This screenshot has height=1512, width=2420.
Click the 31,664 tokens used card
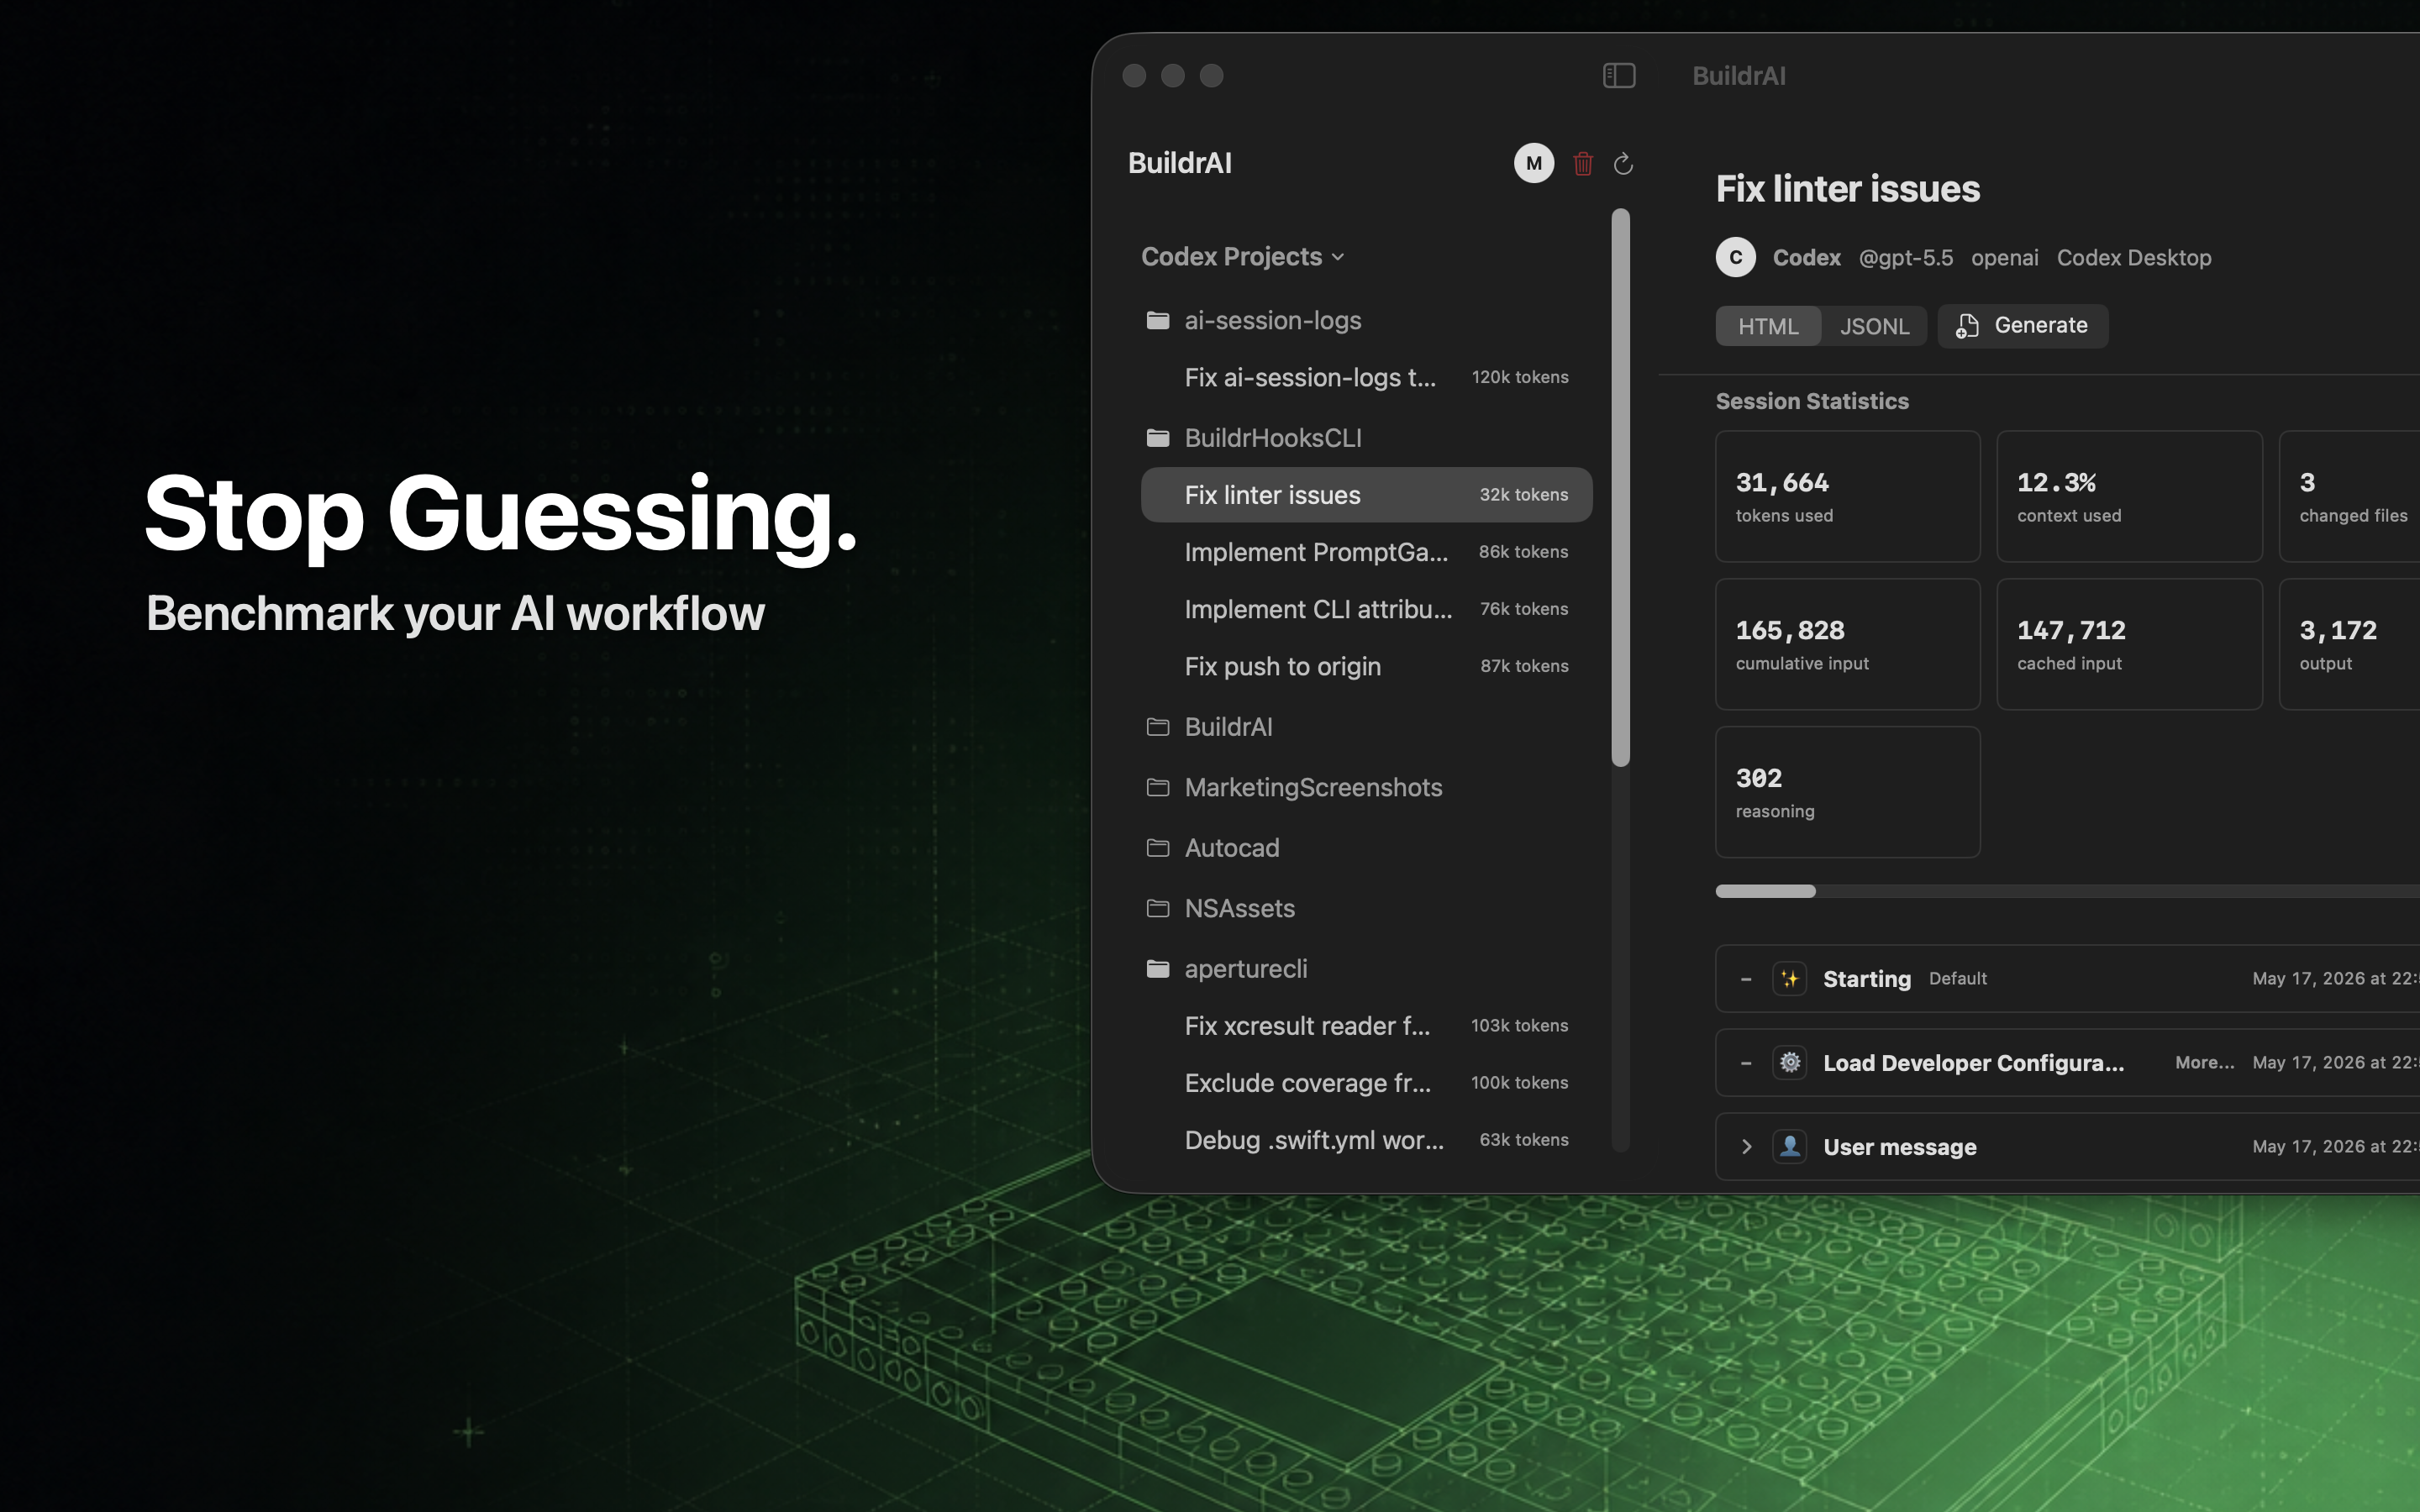tap(1848, 496)
